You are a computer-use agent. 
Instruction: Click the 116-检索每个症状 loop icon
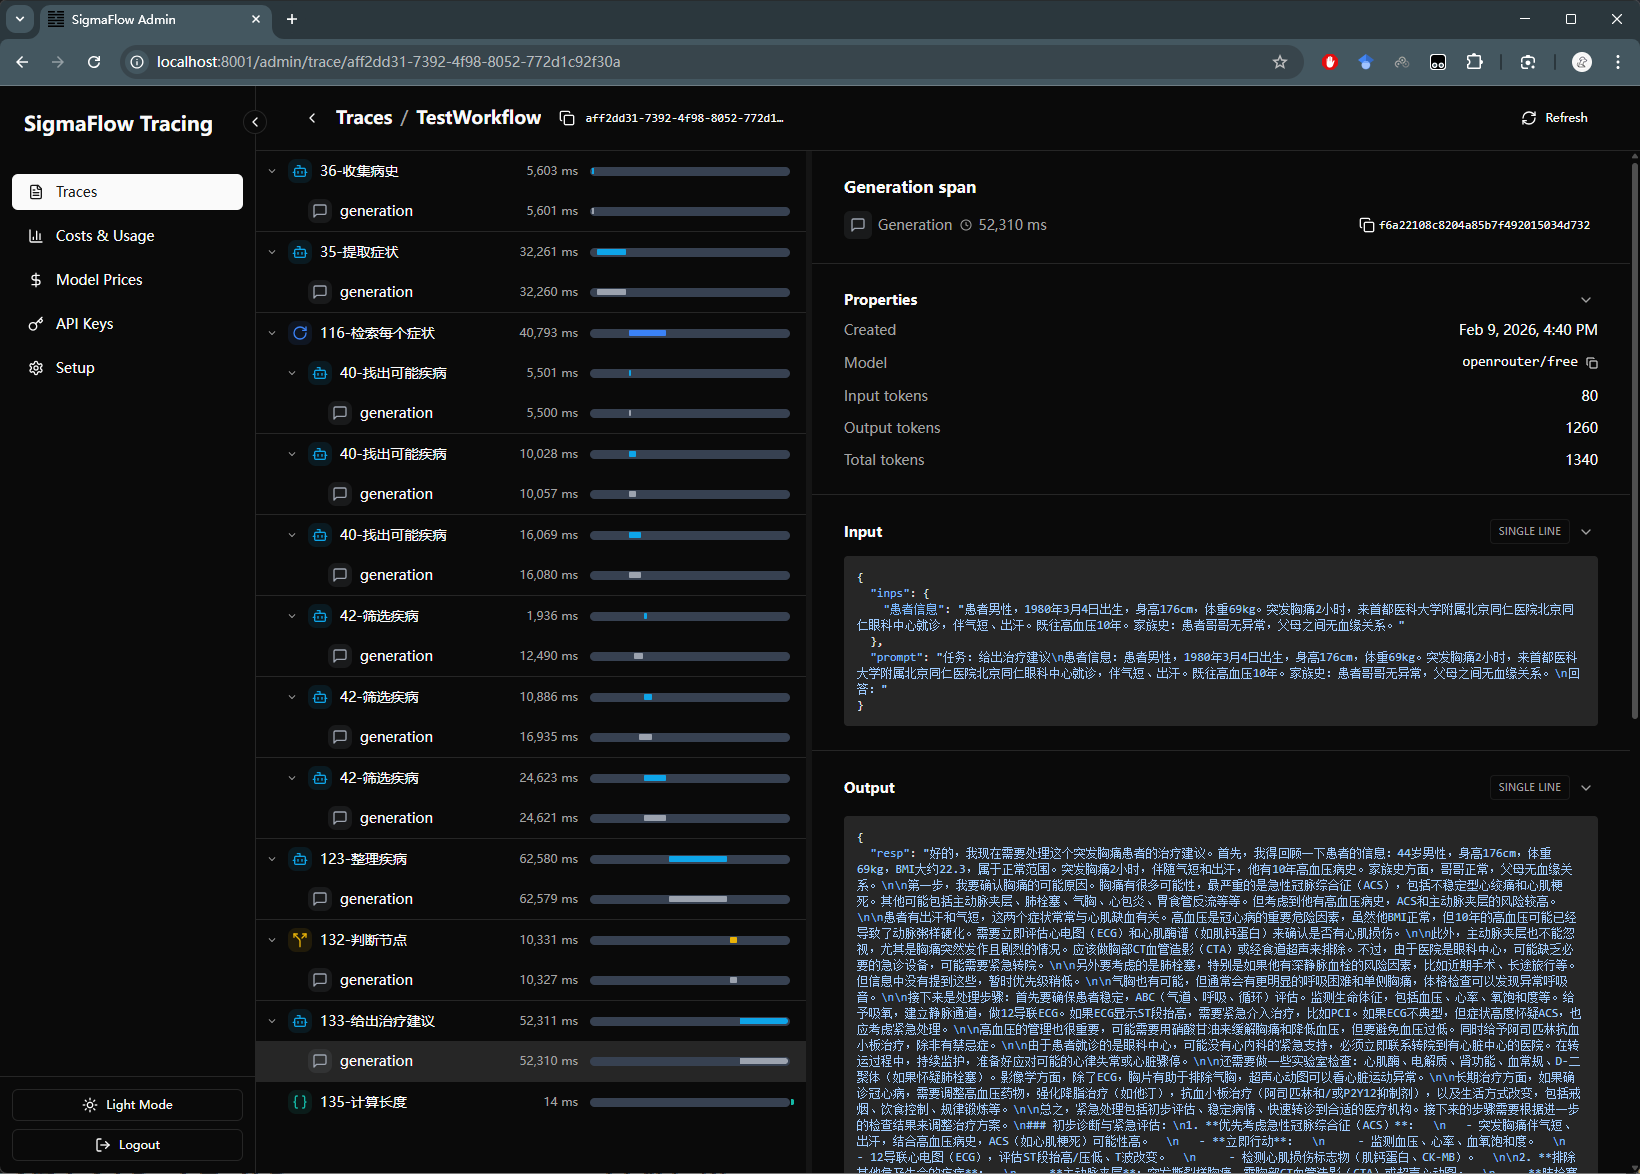(x=300, y=333)
